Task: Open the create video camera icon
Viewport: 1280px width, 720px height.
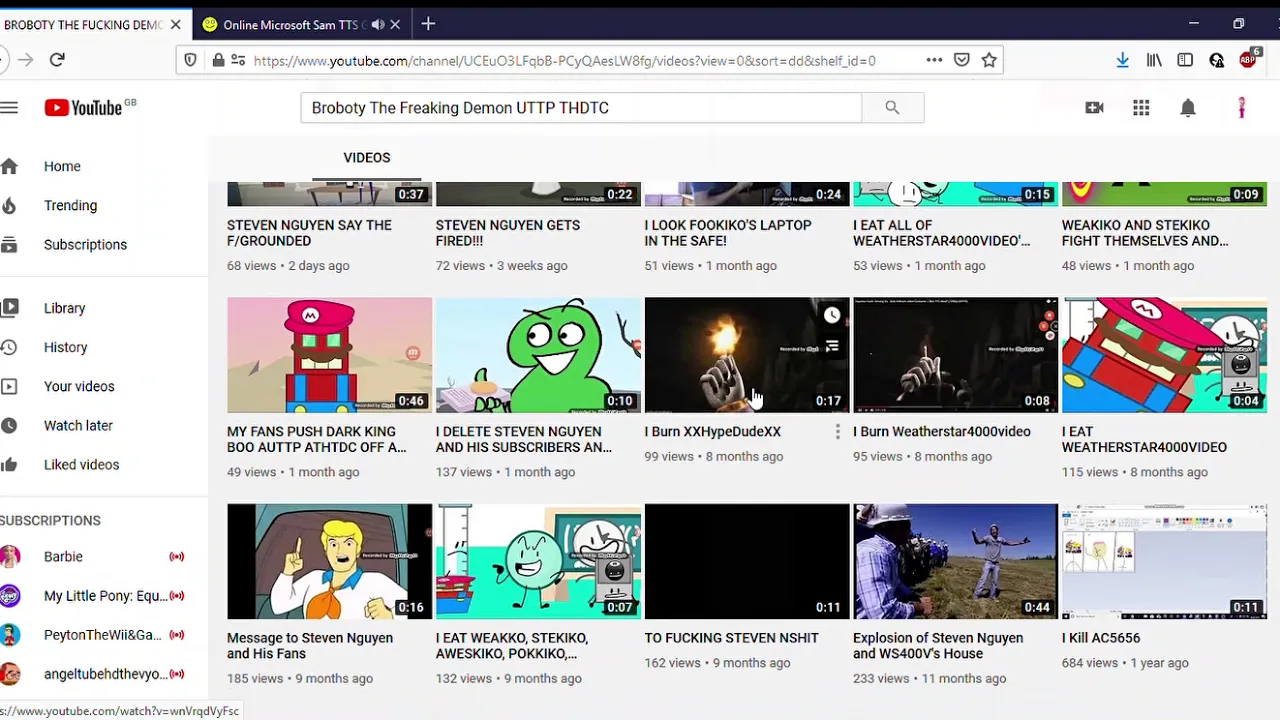Action: click(1094, 108)
